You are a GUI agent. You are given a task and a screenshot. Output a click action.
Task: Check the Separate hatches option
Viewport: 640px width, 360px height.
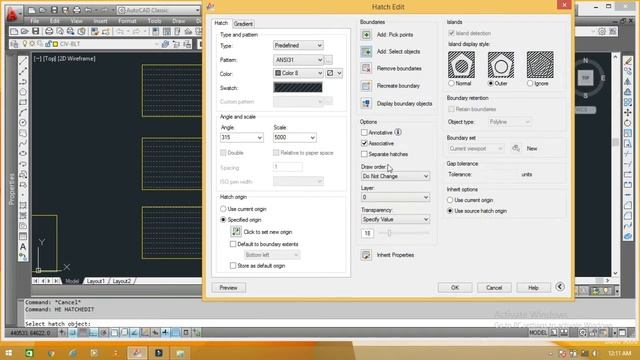click(364, 154)
